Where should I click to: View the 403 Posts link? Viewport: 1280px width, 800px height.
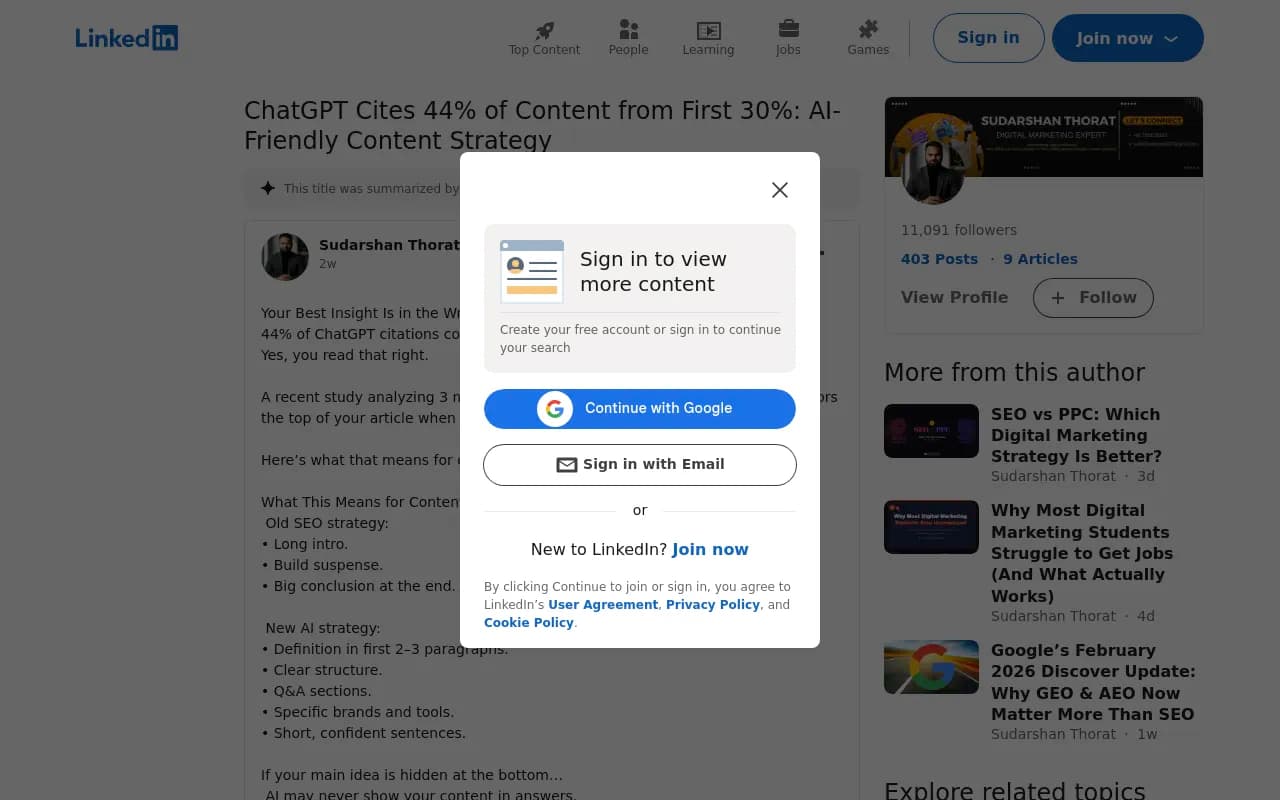point(939,259)
